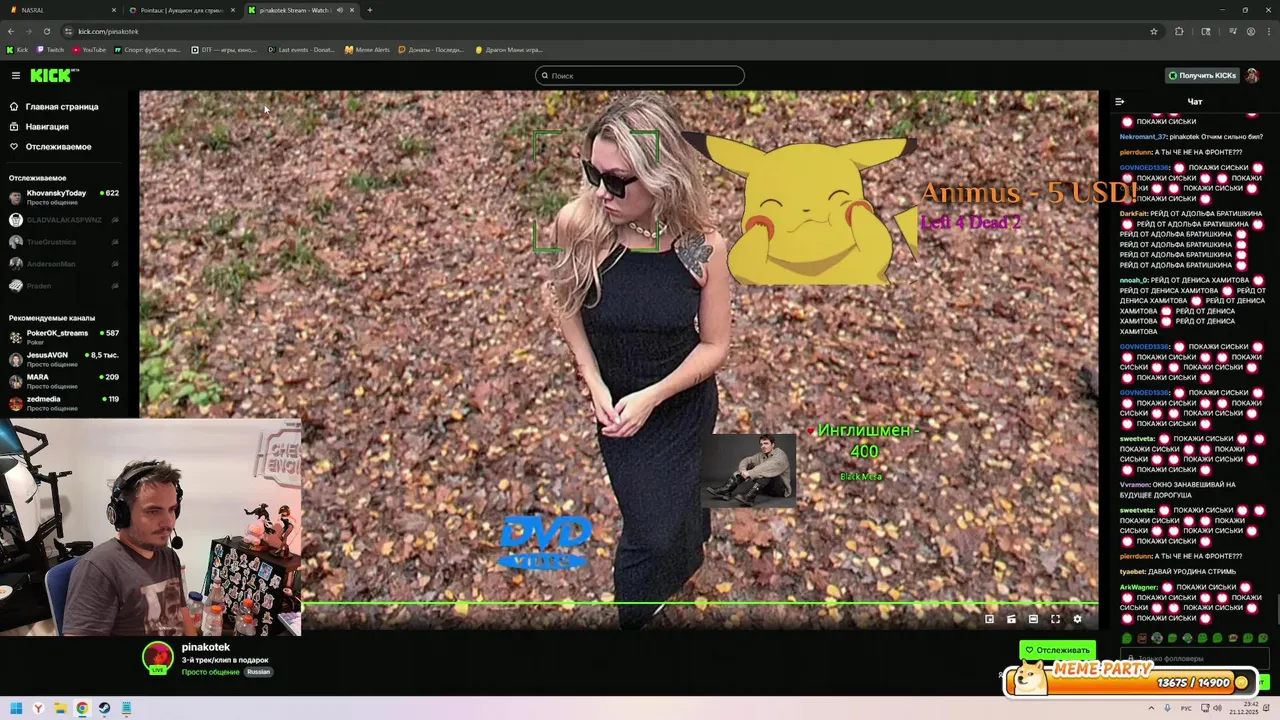Toggle theater mode in video player
Screen dimensions: 1280x720
tap(1033, 619)
